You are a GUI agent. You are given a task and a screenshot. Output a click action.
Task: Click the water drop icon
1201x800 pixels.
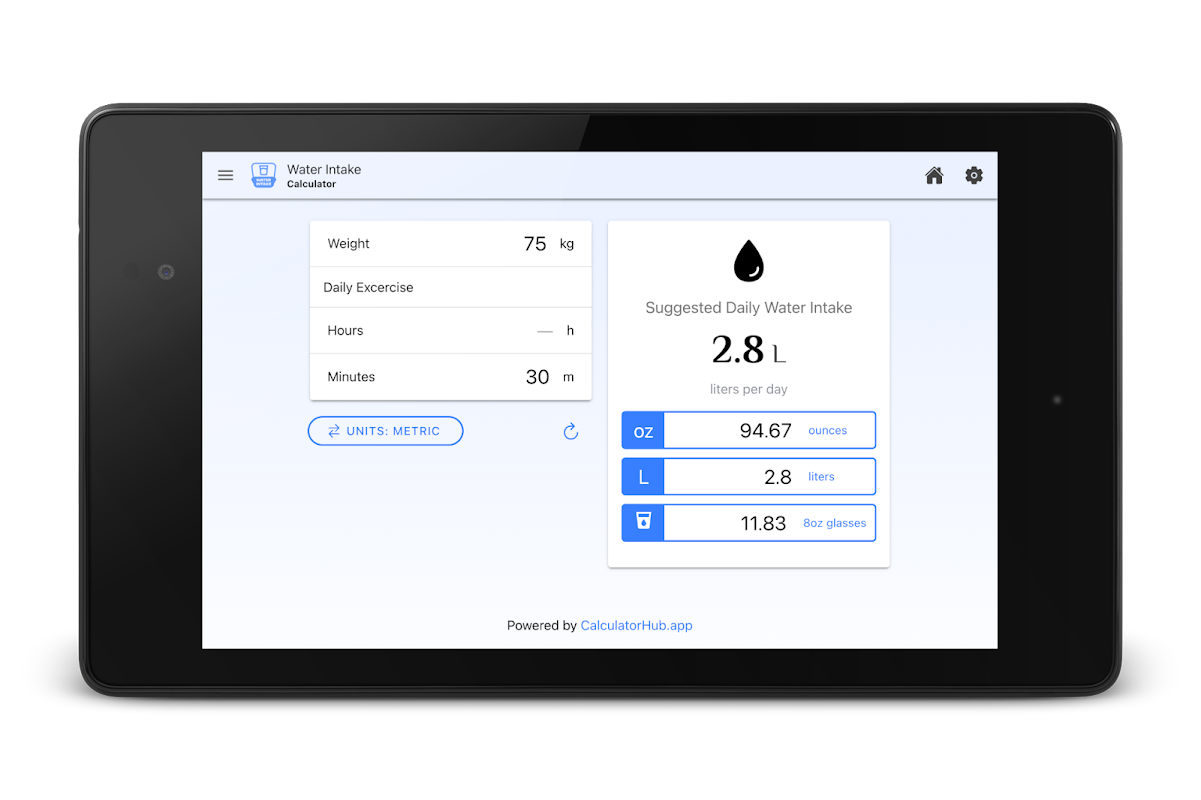point(749,261)
